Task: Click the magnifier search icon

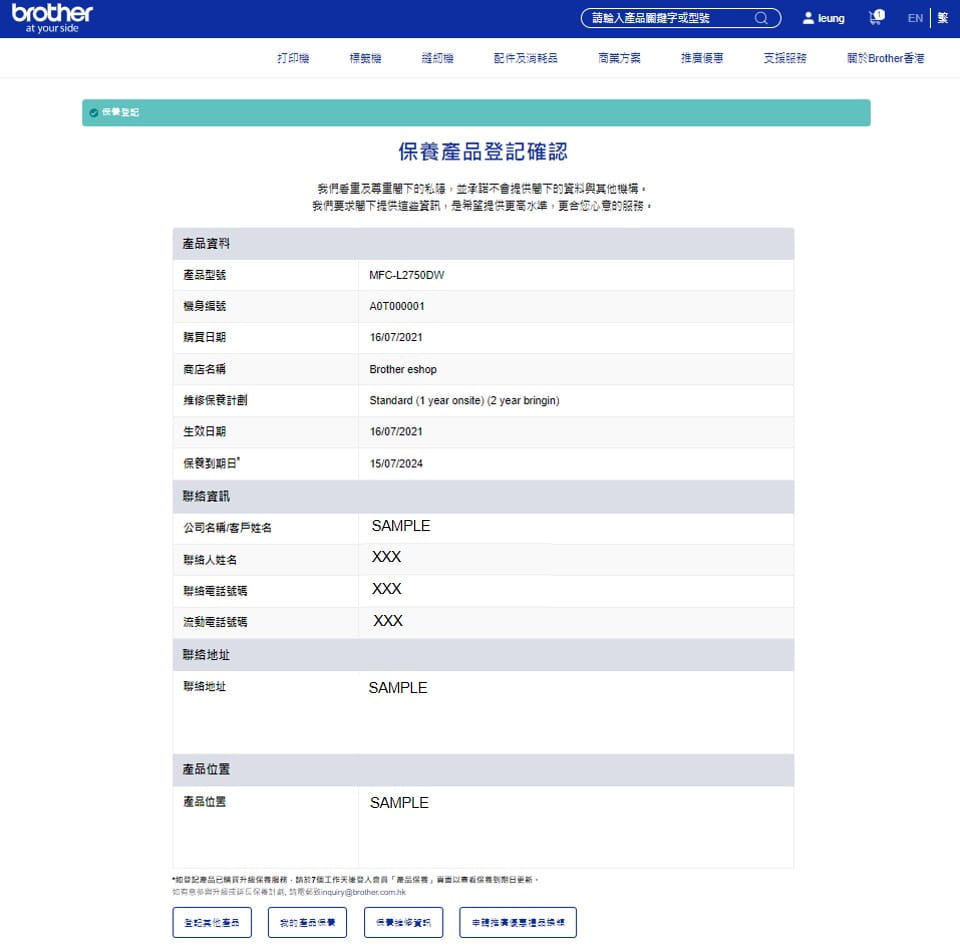Action: tap(760, 18)
